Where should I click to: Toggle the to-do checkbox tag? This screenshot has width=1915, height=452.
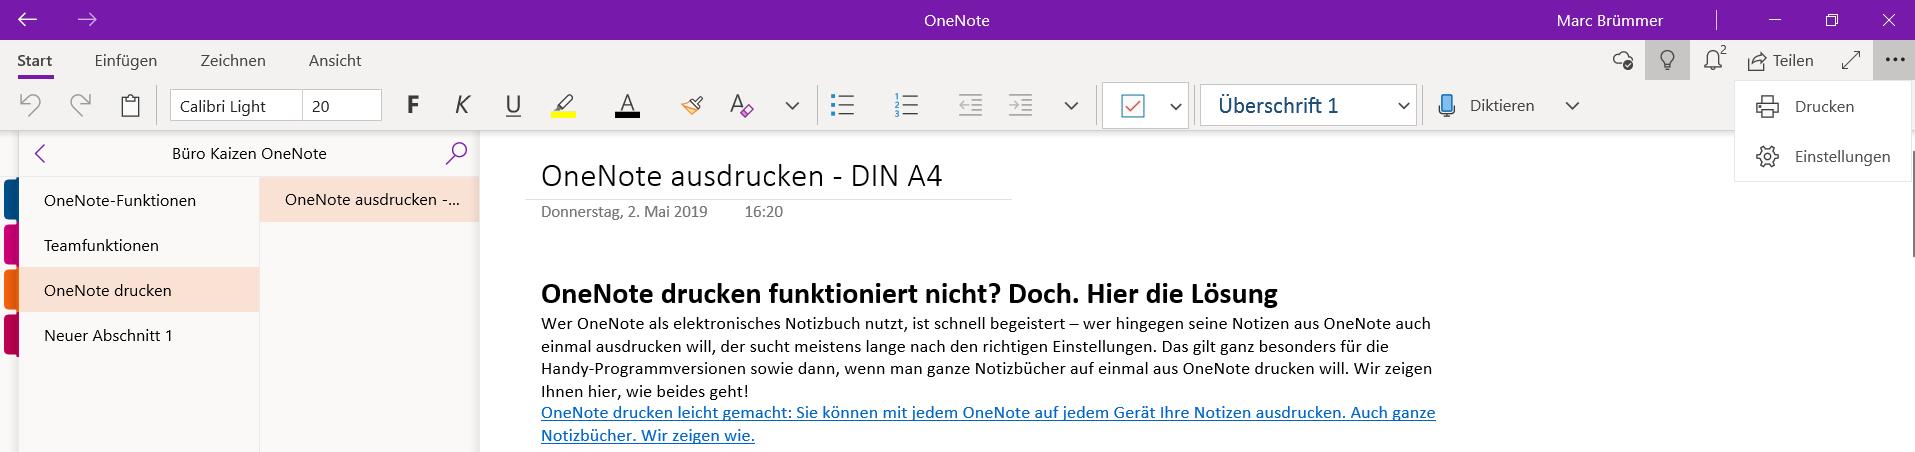point(1133,105)
